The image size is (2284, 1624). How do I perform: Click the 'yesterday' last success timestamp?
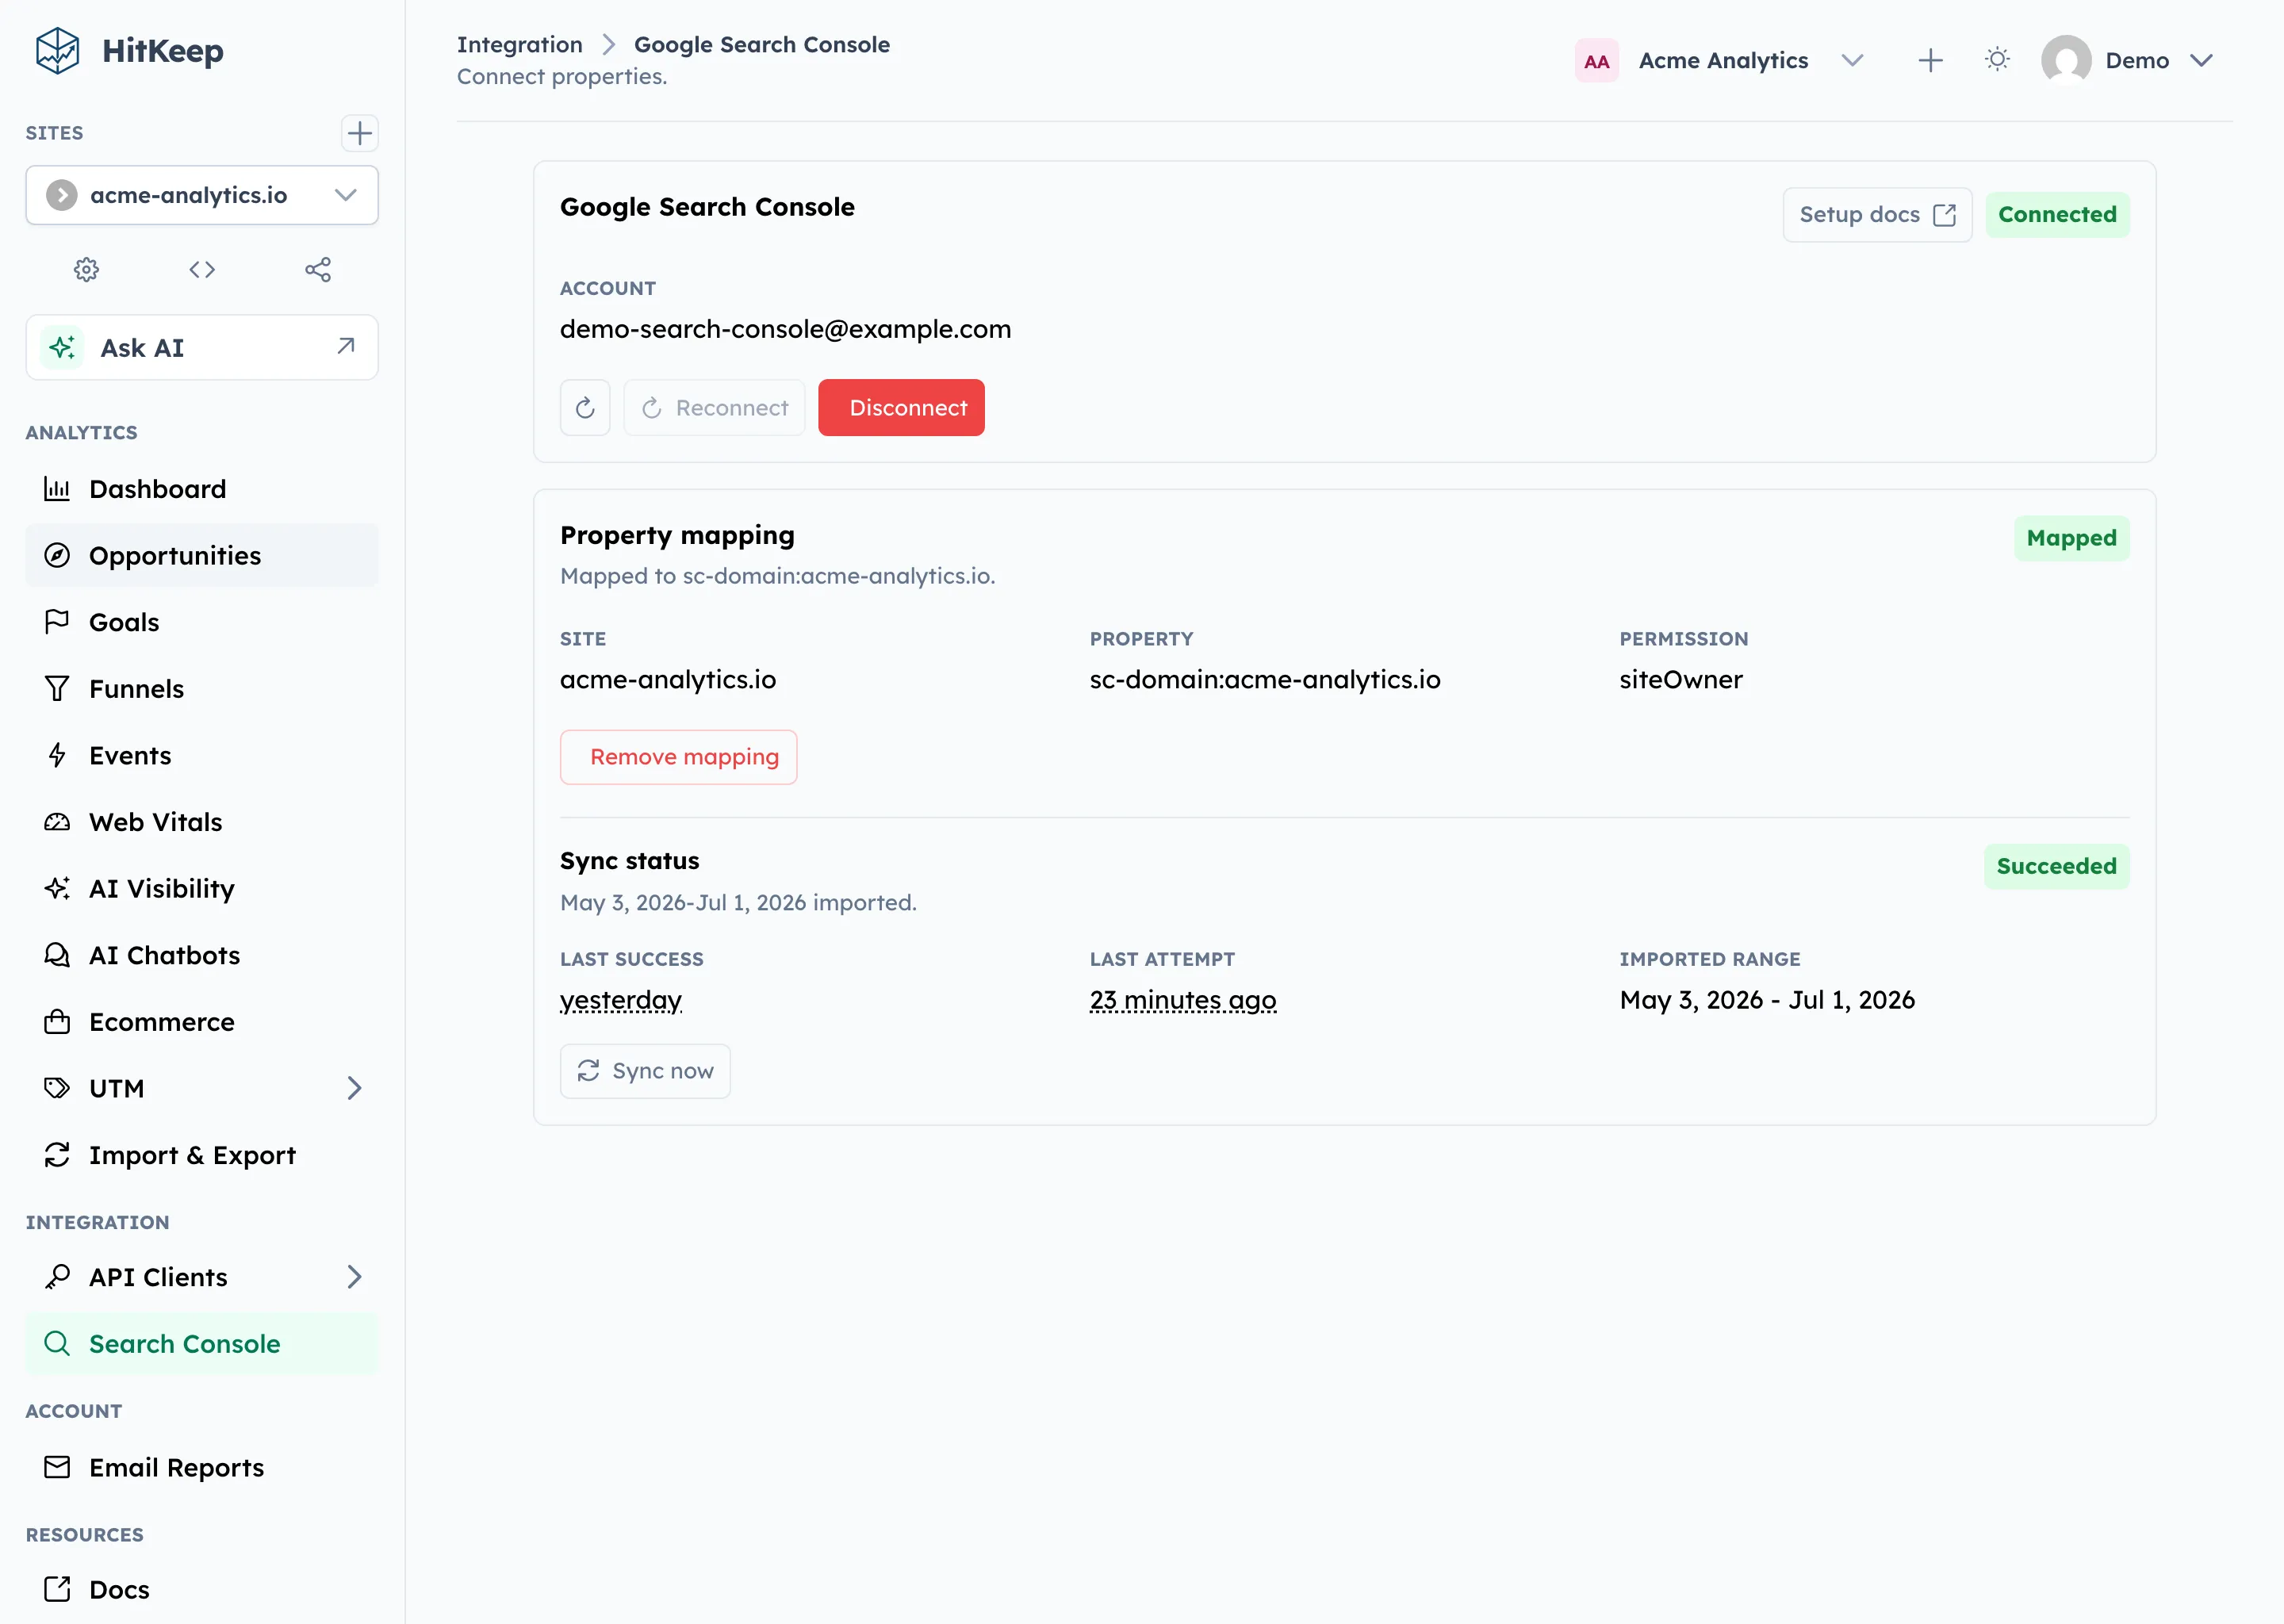tap(621, 1000)
